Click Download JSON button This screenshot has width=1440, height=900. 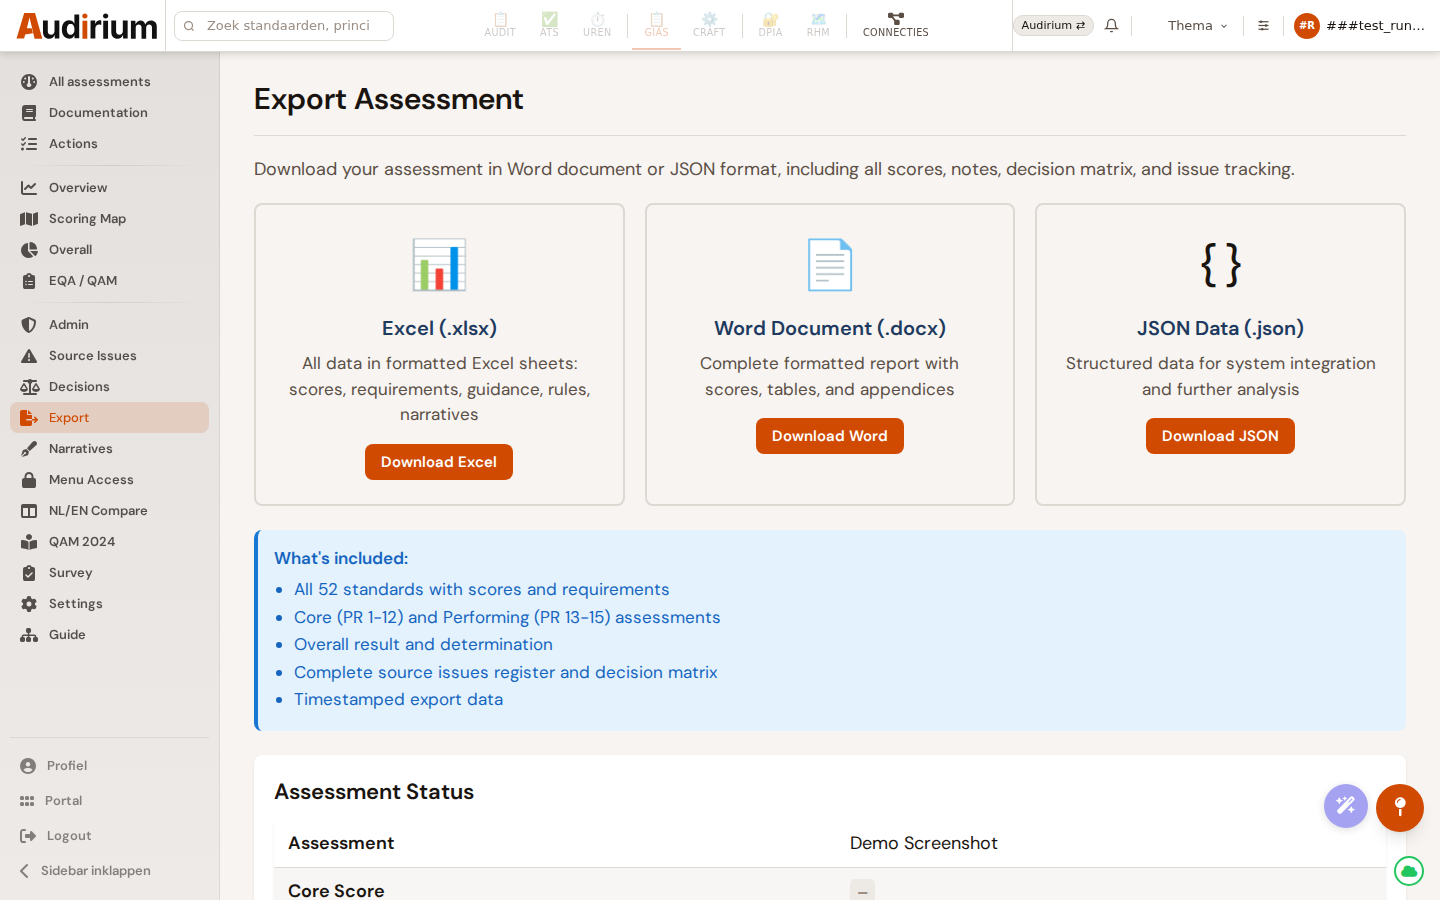1220,436
